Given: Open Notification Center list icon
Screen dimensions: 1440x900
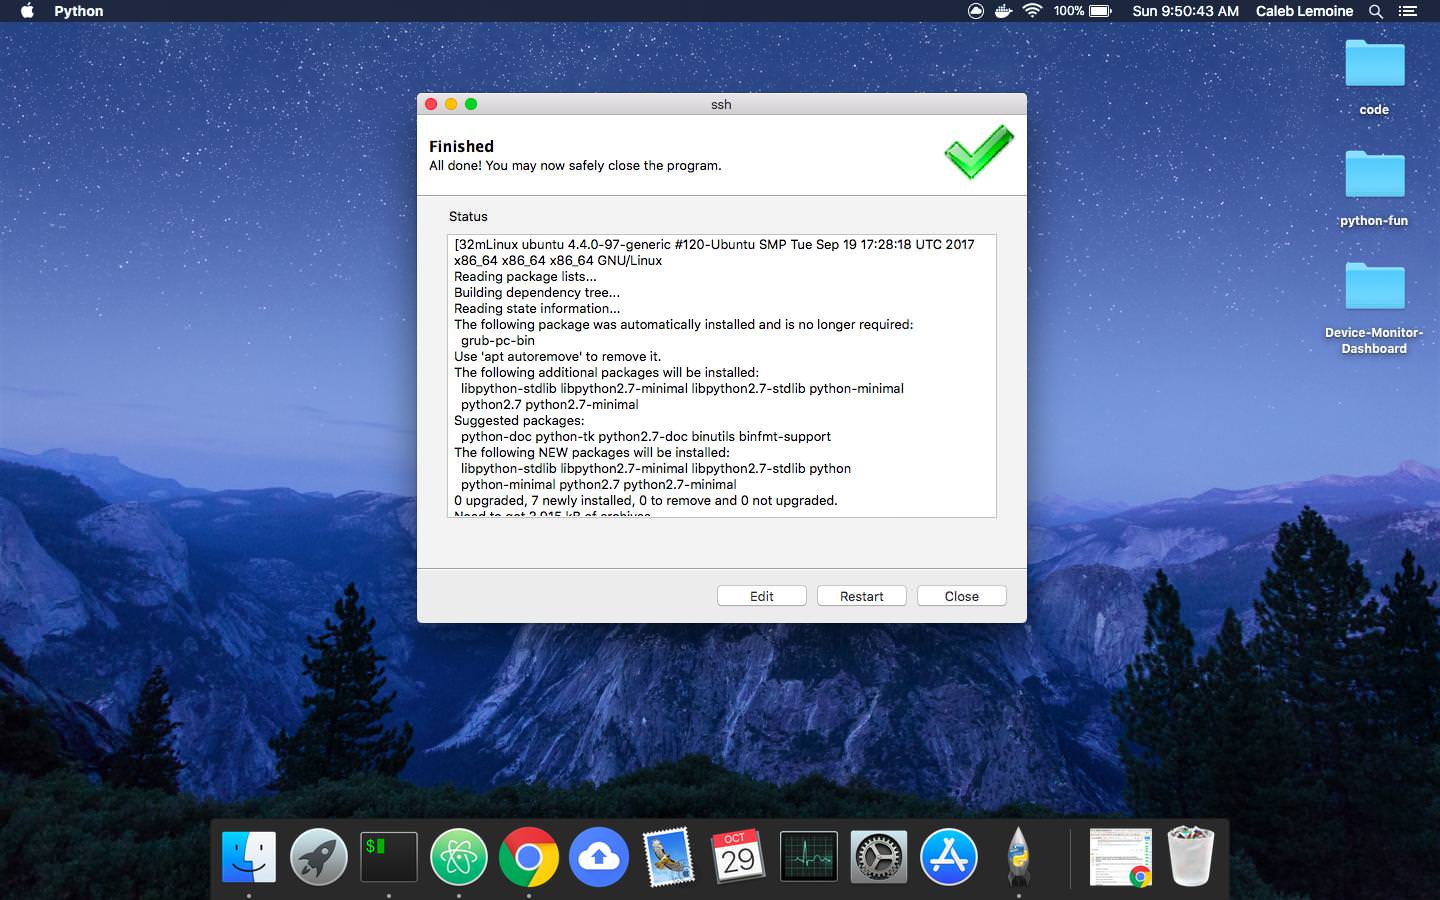Looking at the screenshot, I should click(x=1408, y=11).
